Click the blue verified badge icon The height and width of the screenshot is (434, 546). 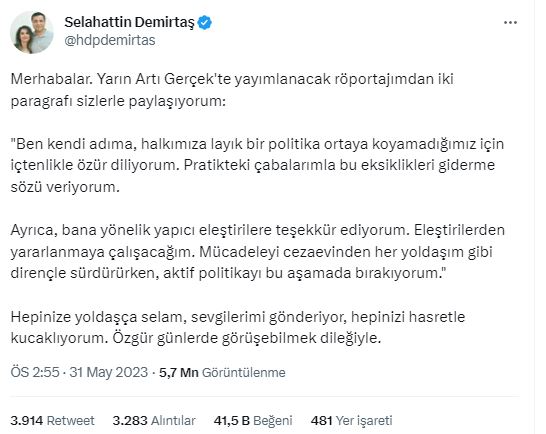coord(205,23)
